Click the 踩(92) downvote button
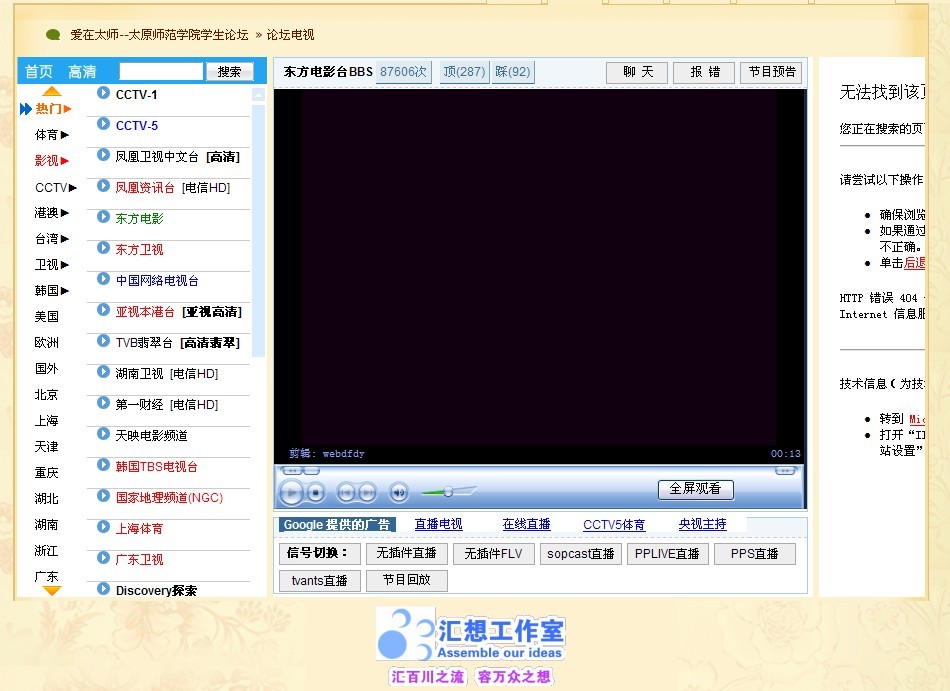 click(513, 72)
